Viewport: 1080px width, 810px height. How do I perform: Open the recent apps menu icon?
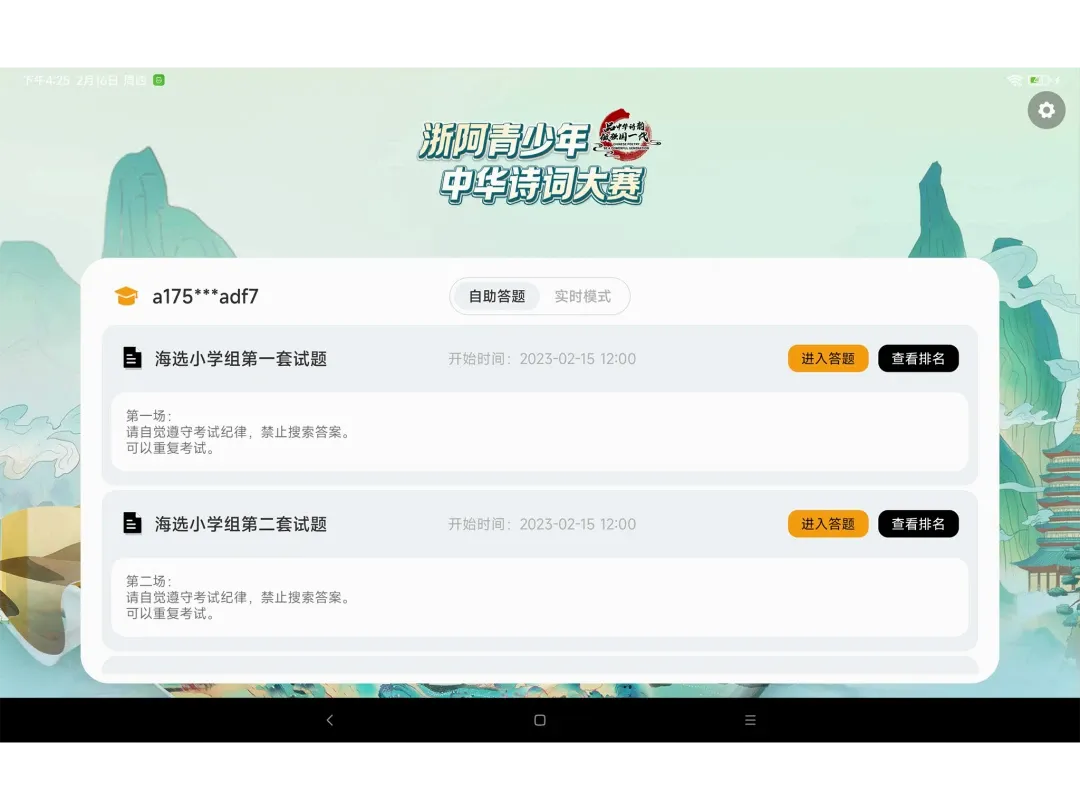pyautogui.click(x=750, y=720)
